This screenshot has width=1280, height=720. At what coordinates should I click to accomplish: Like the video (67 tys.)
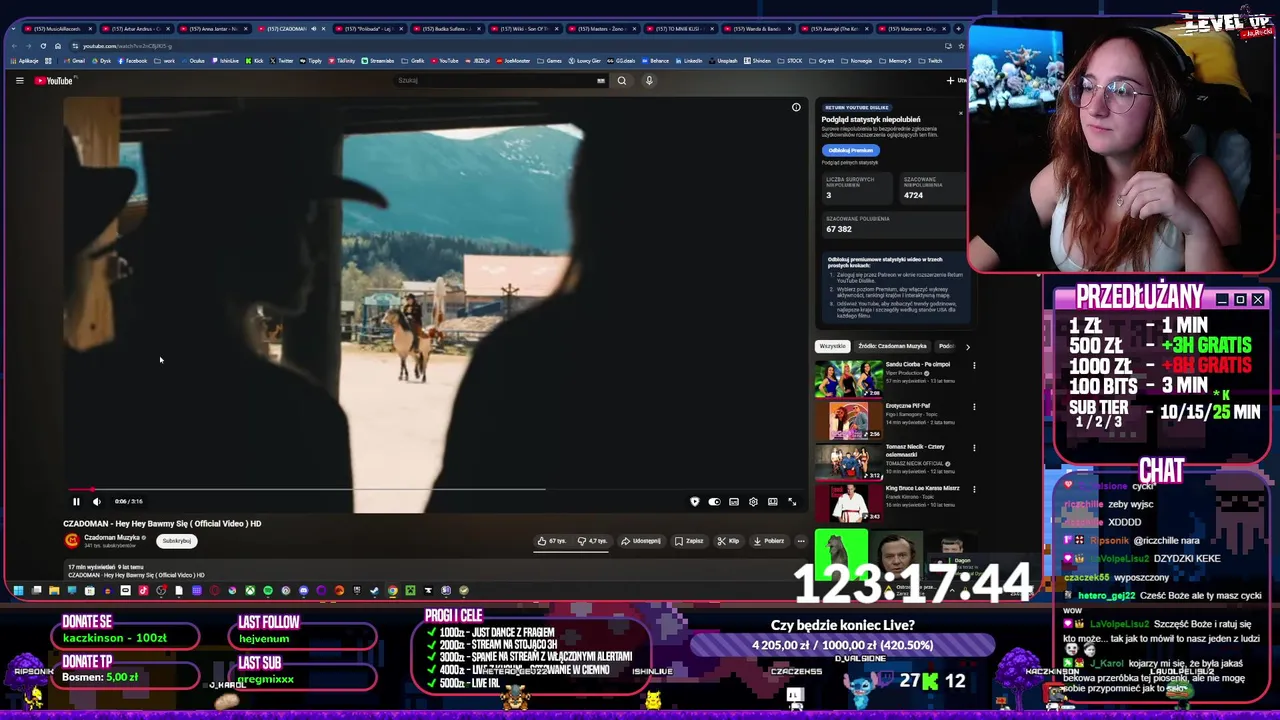pos(552,541)
